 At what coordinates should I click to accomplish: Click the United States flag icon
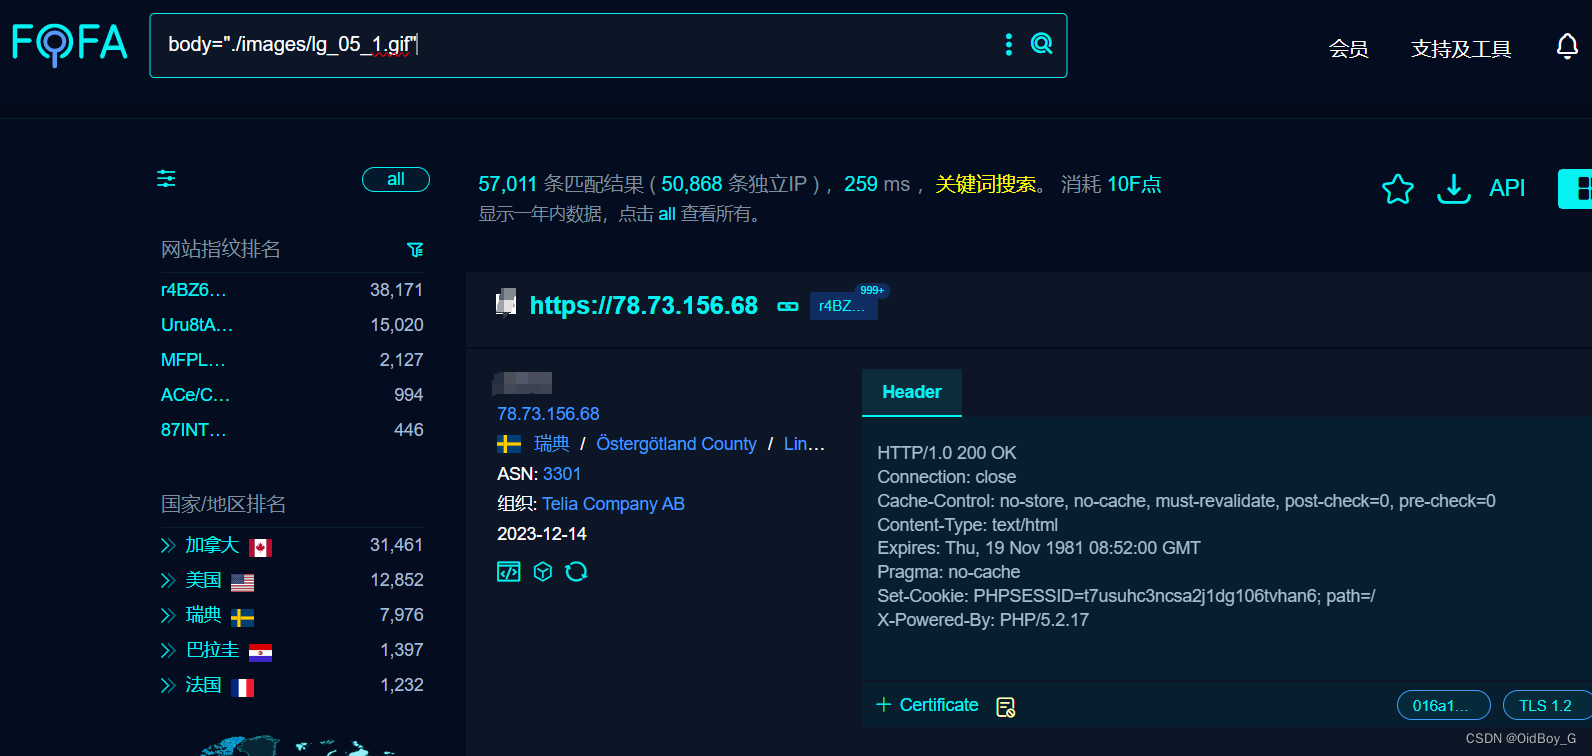242,582
